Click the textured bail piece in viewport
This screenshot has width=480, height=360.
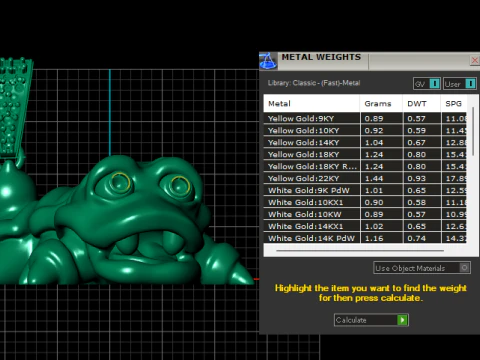click(x=14, y=107)
